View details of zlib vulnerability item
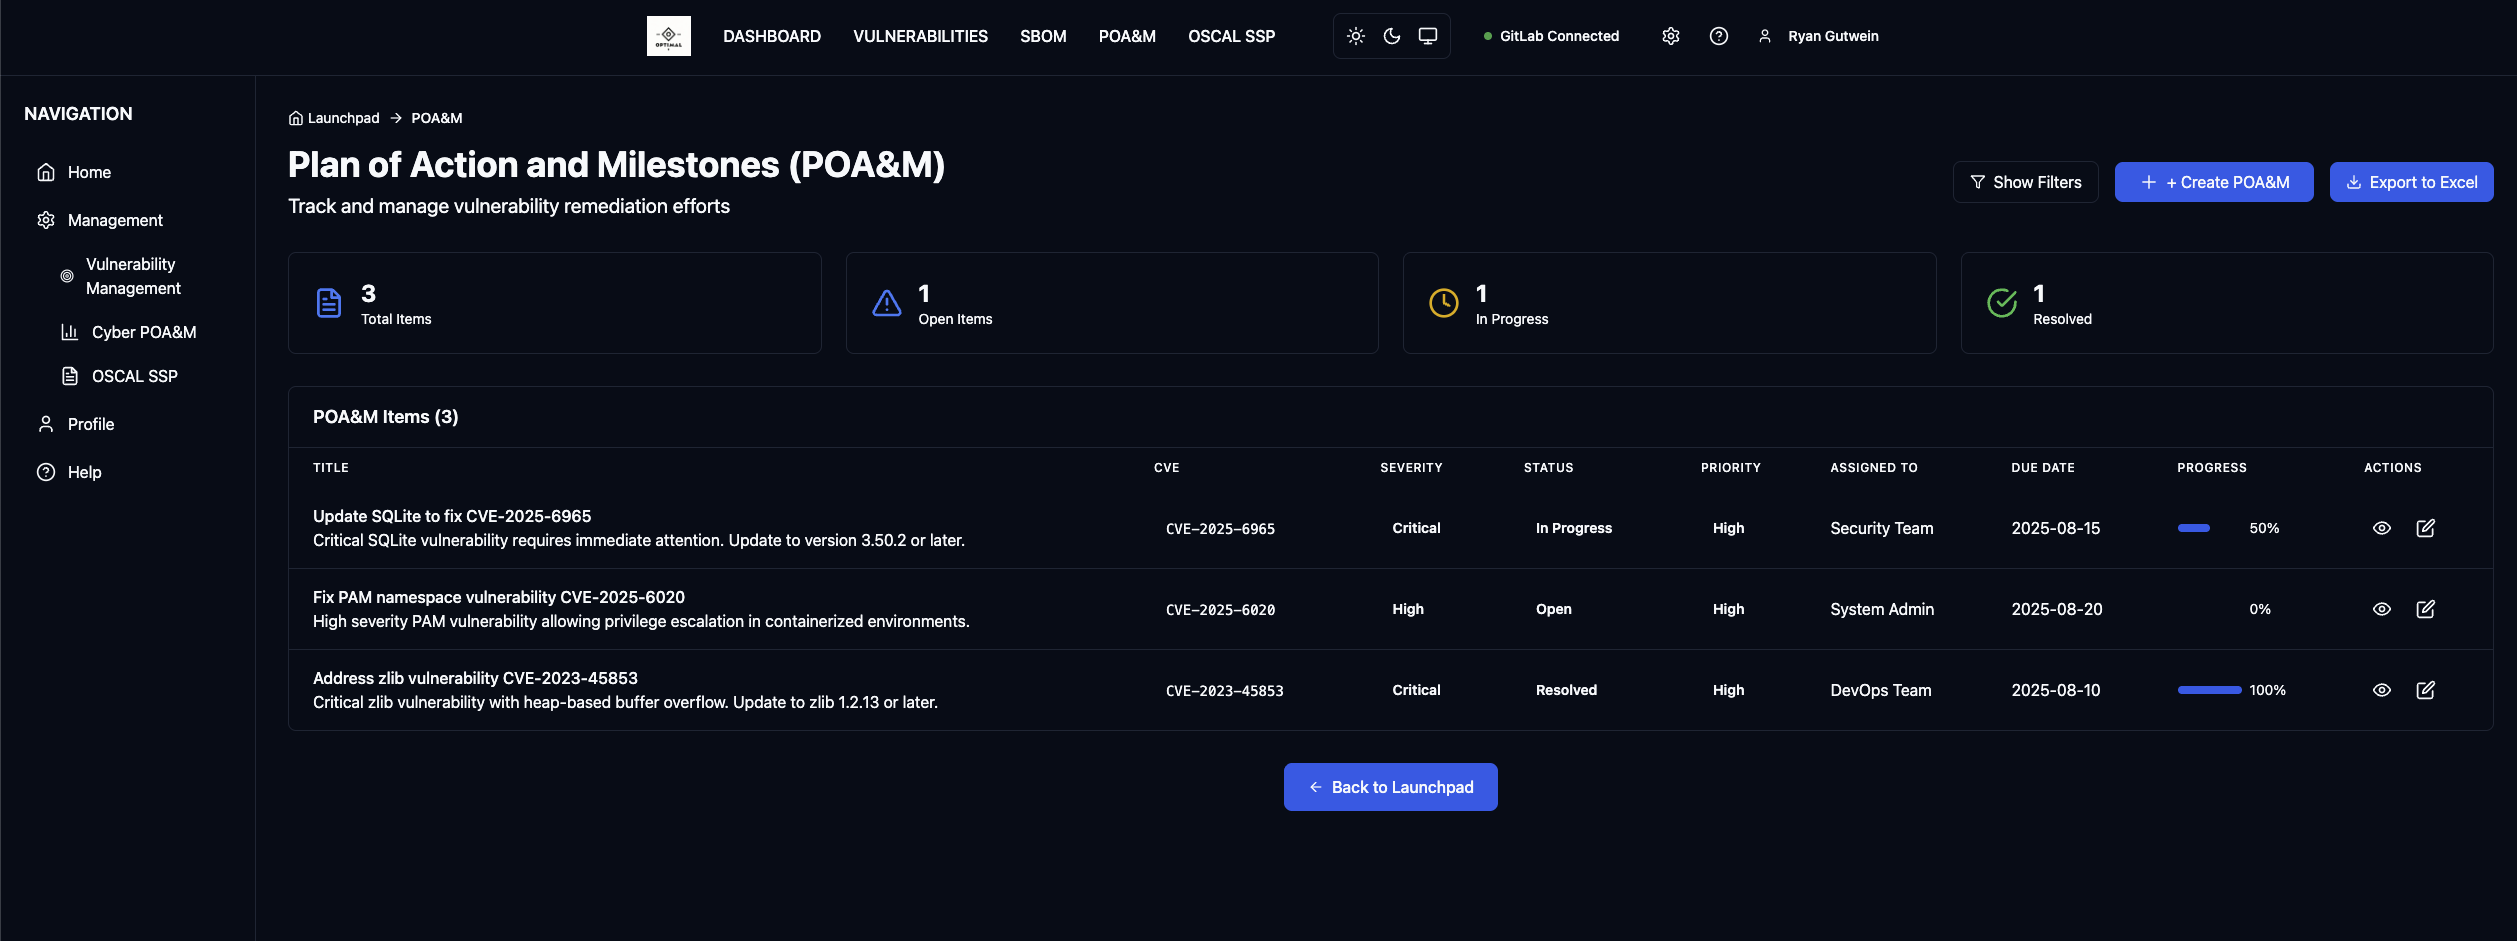Image resolution: width=2517 pixels, height=941 pixels. pyautogui.click(x=2381, y=690)
